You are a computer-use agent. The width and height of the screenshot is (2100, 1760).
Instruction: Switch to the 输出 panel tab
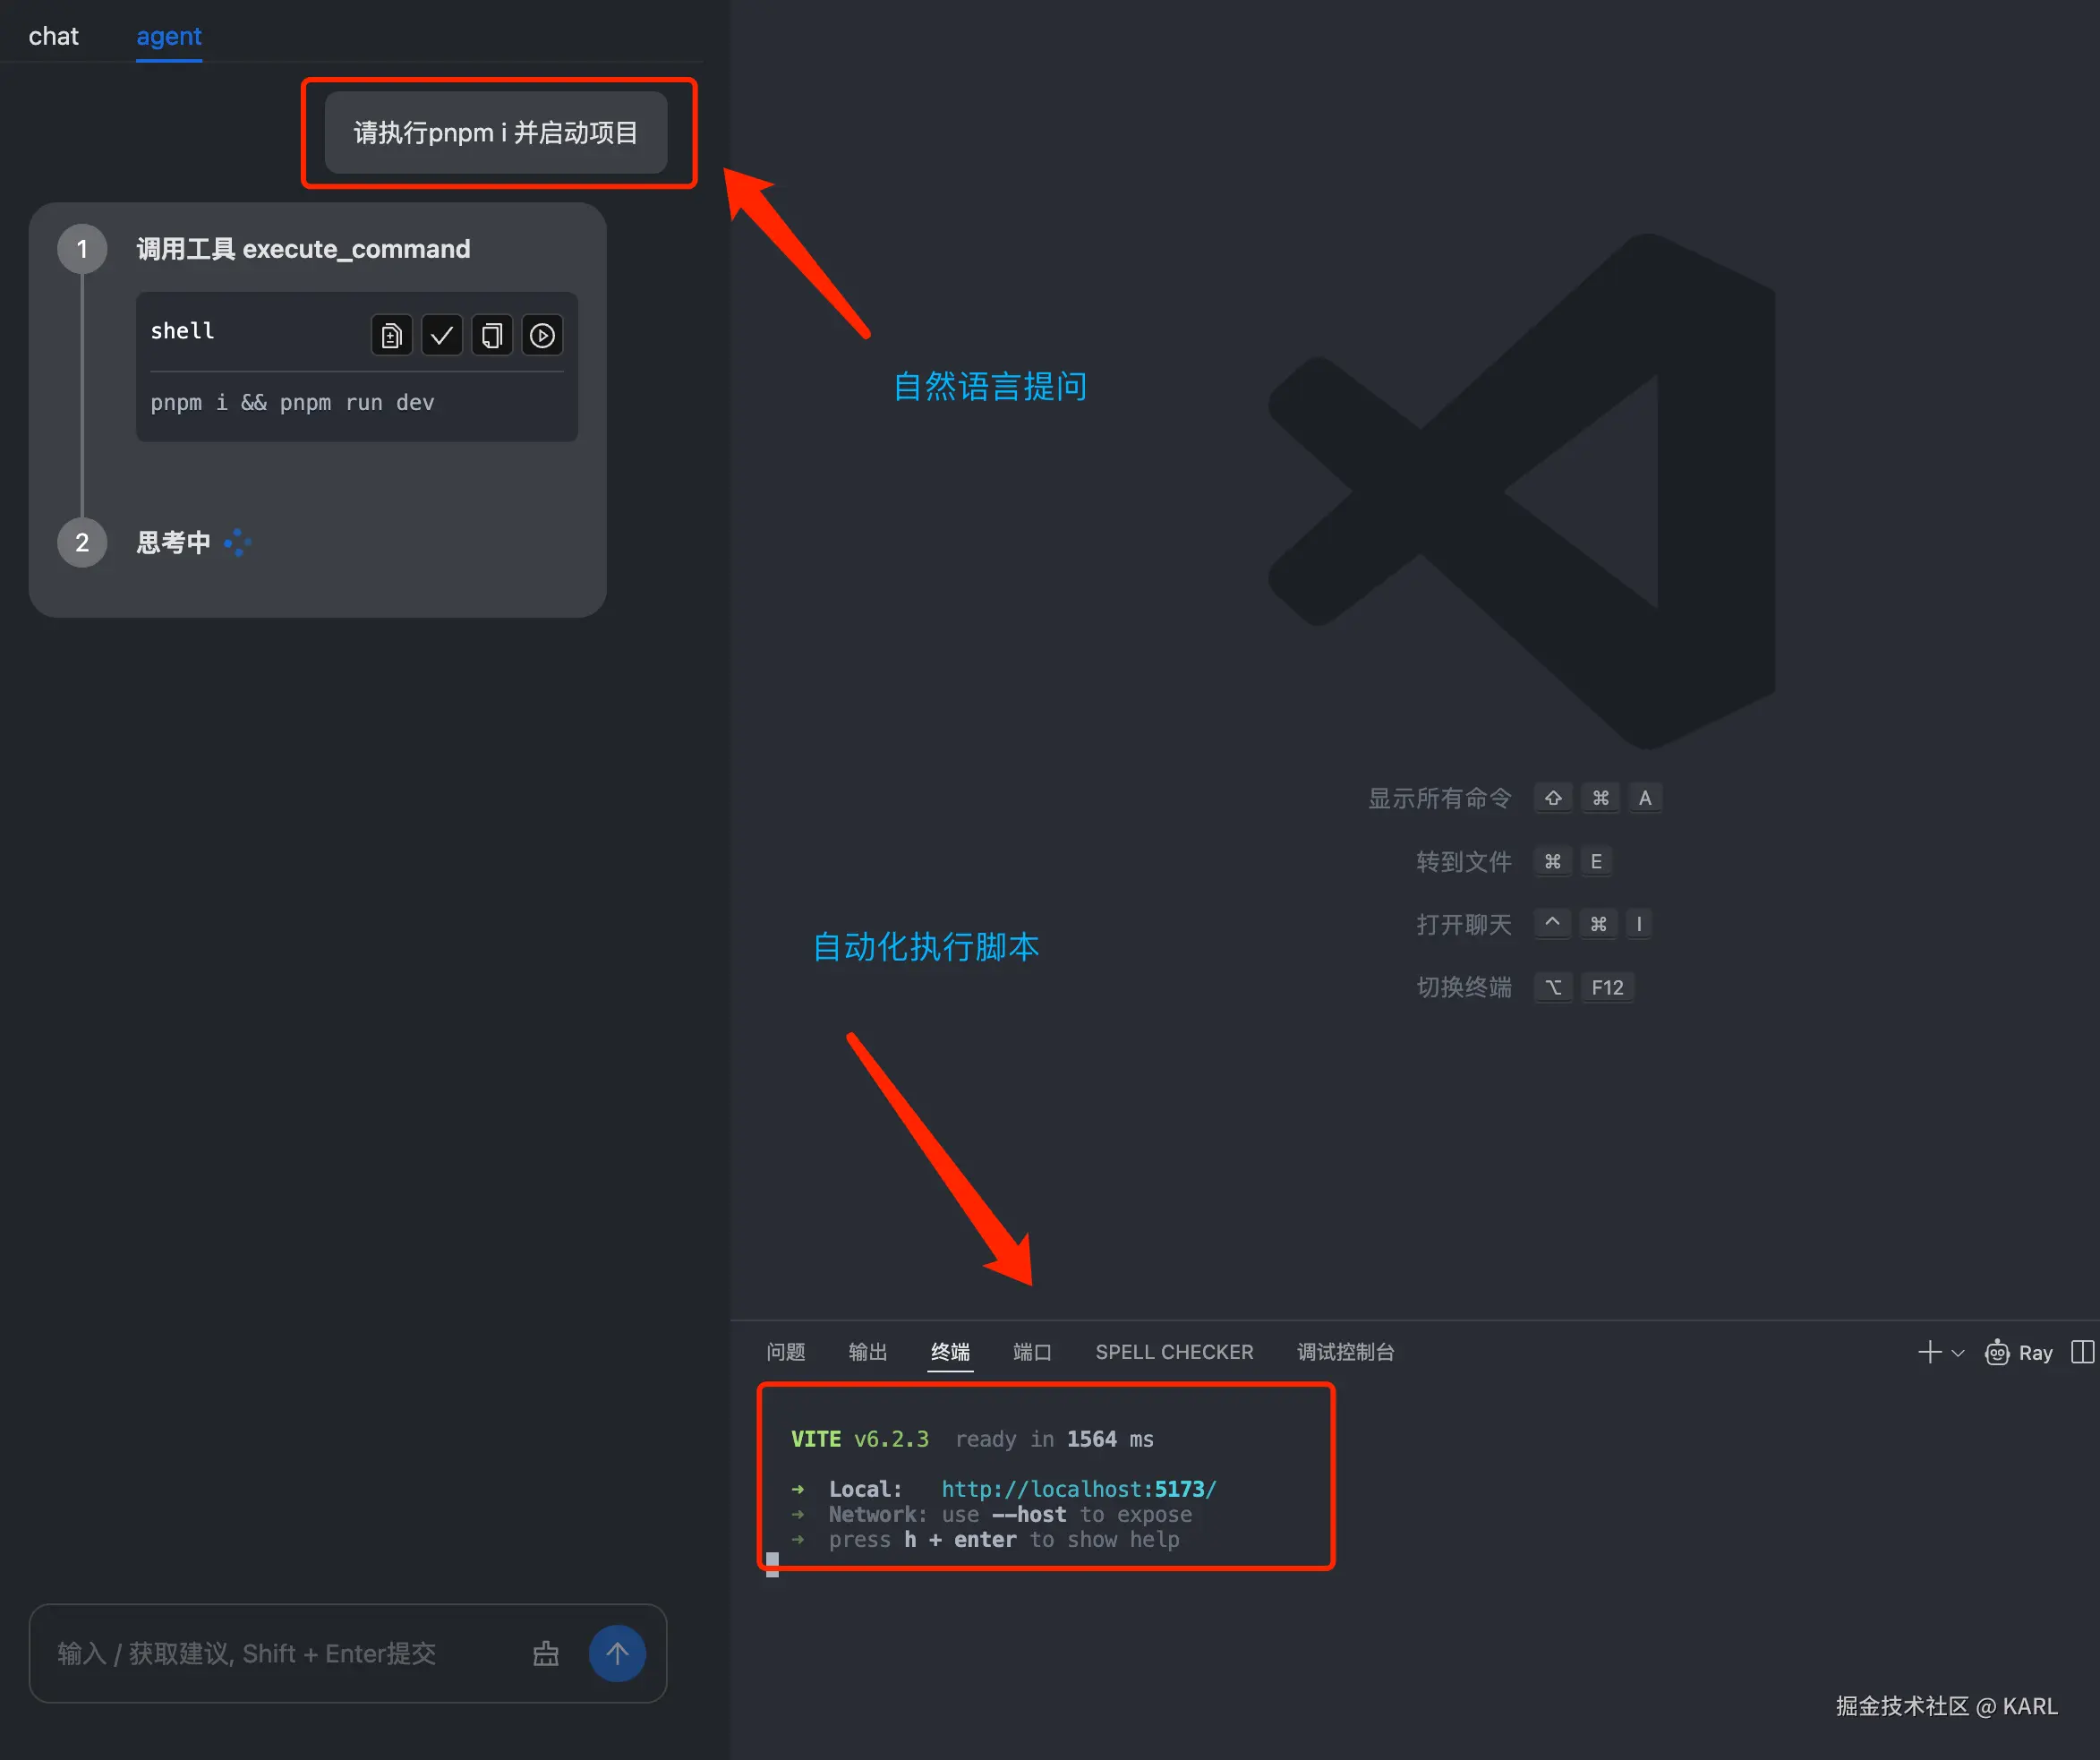[x=867, y=1352]
